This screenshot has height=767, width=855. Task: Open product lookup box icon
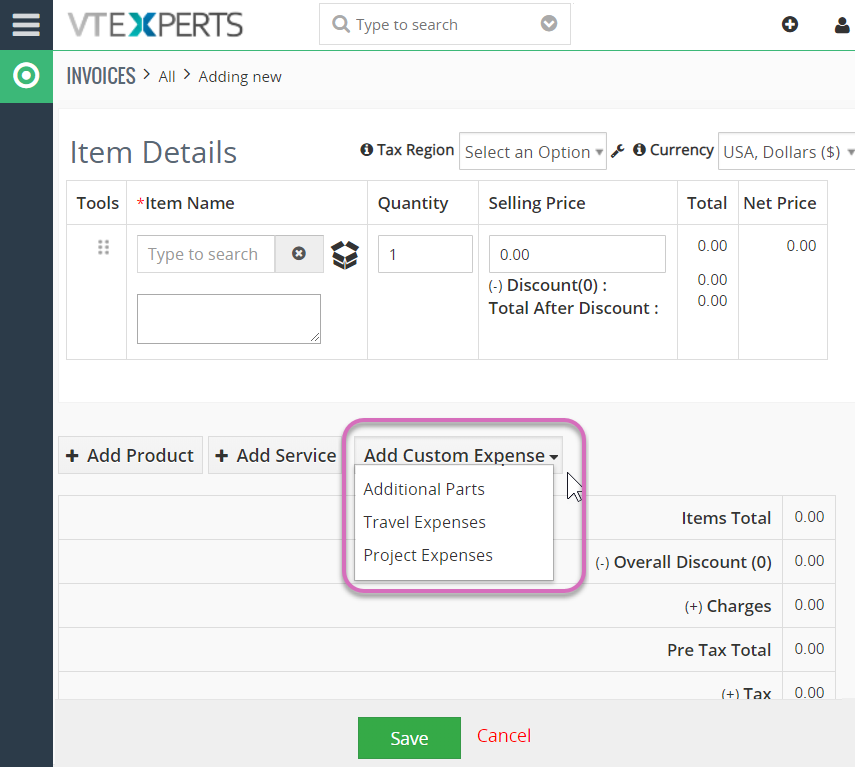[x=345, y=255]
